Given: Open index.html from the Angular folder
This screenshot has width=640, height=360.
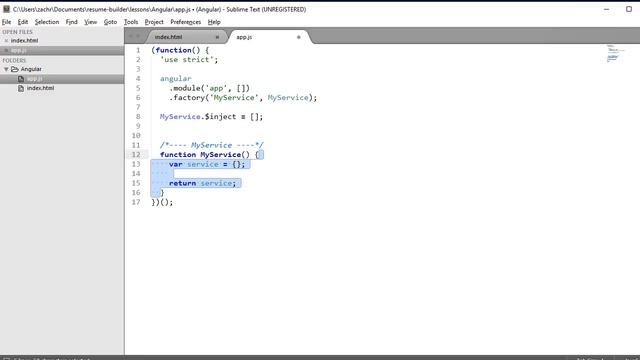Looking at the screenshot, I should [40, 88].
